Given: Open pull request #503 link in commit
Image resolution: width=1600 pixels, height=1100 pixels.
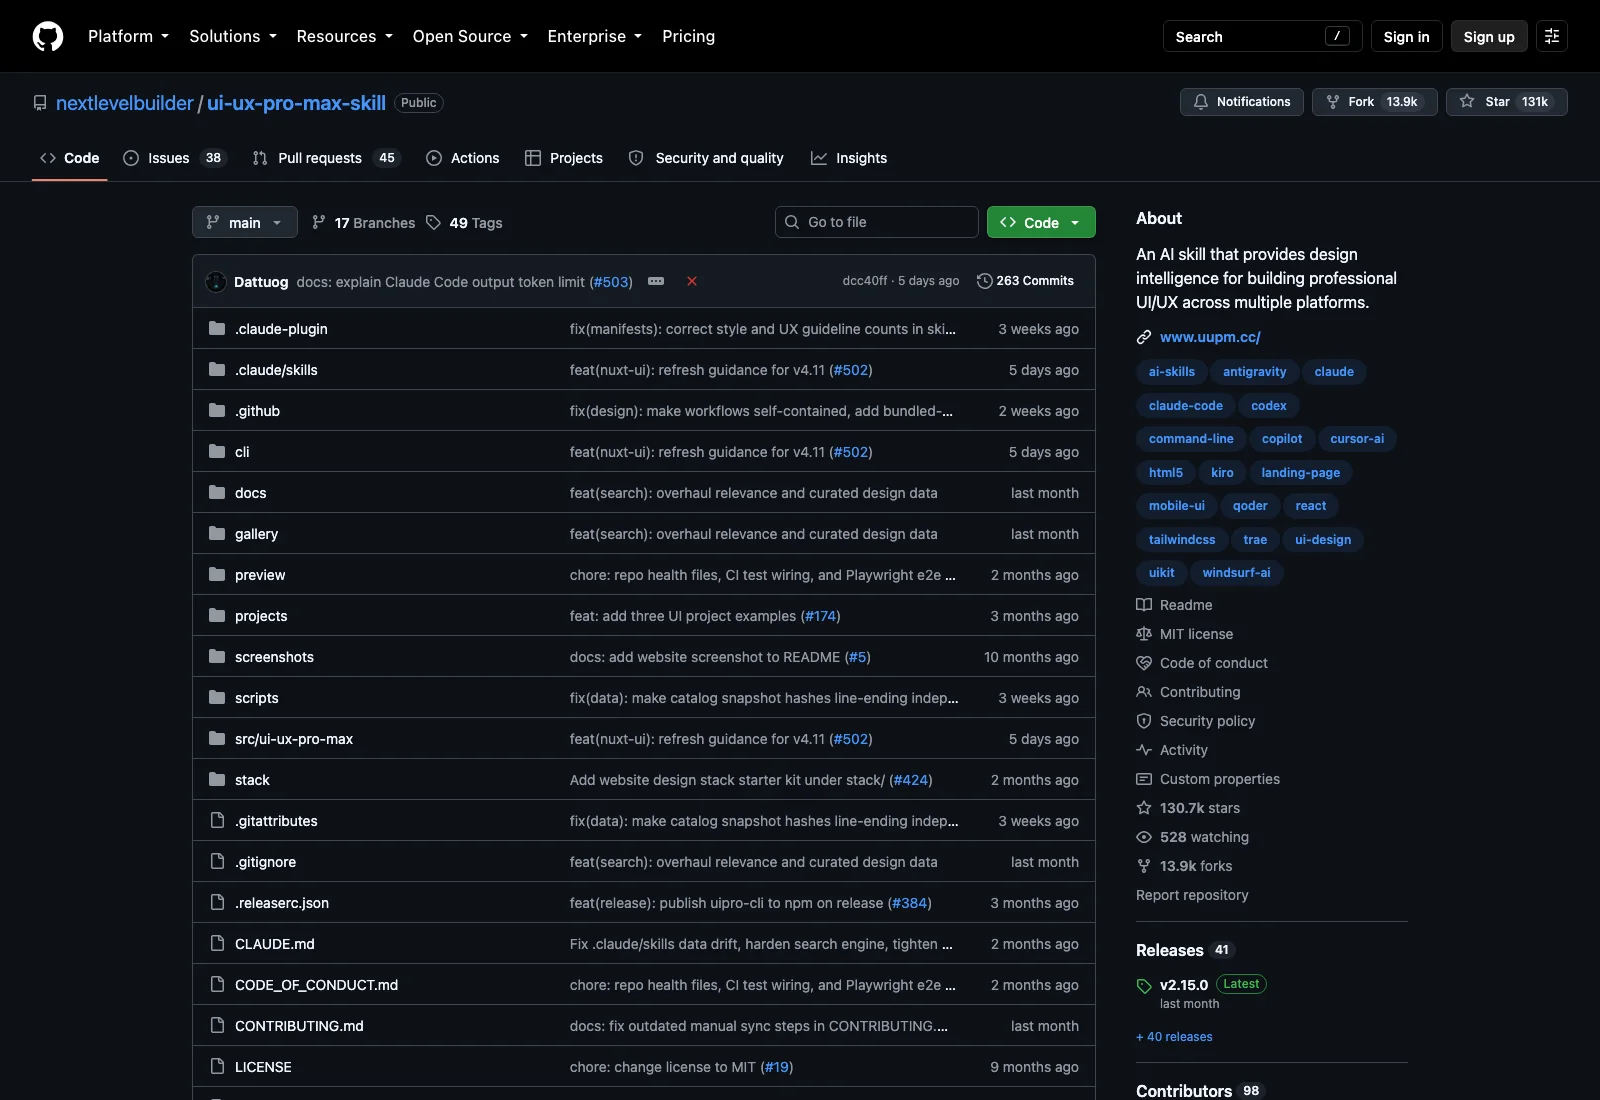Looking at the screenshot, I should tap(611, 282).
